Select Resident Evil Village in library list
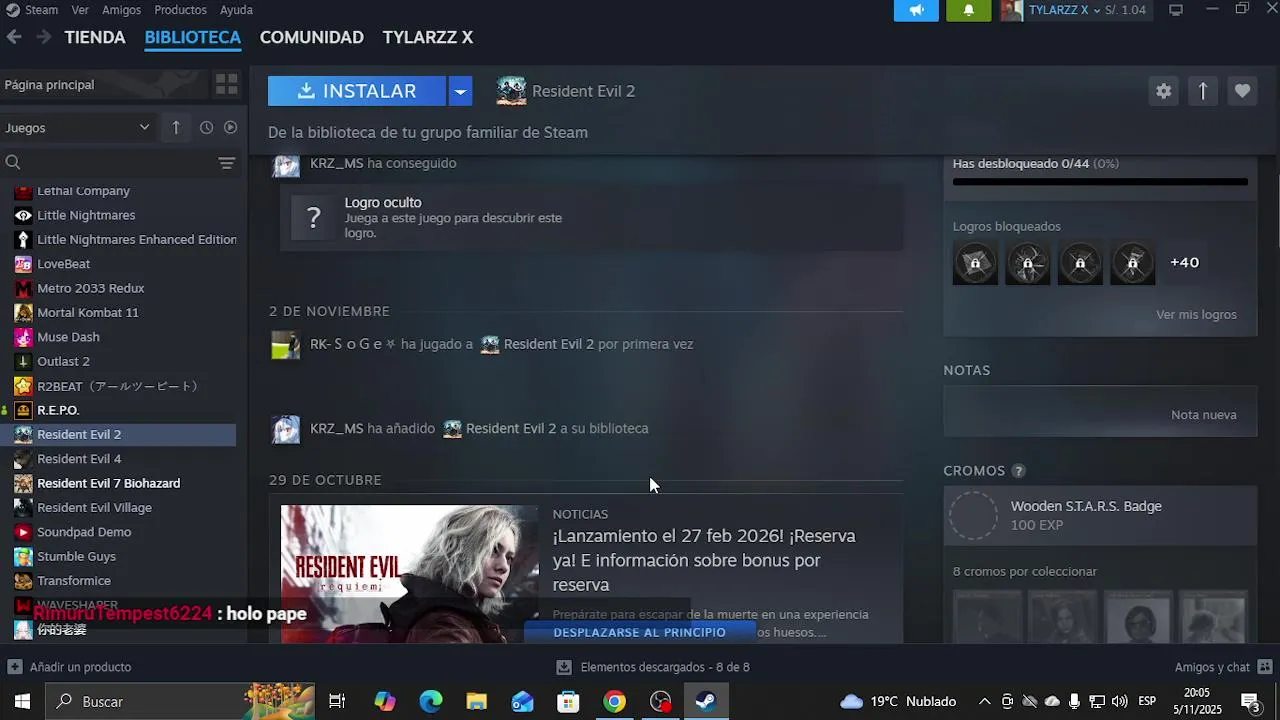Screen dimensions: 1280x720 pos(118,507)
